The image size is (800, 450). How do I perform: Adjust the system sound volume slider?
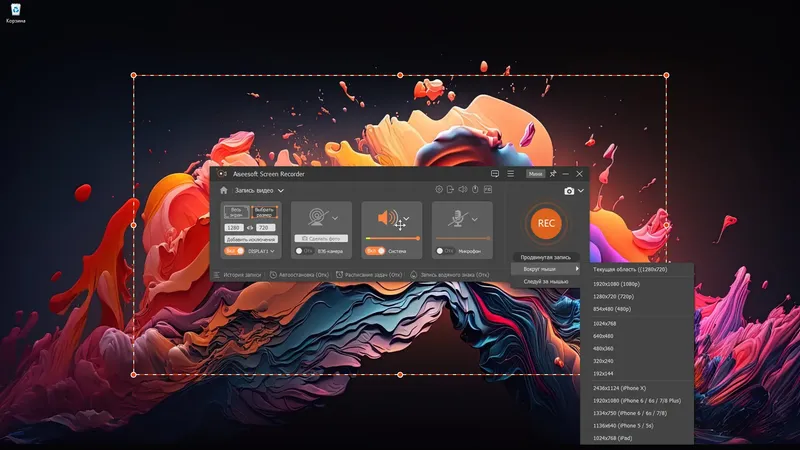392,238
